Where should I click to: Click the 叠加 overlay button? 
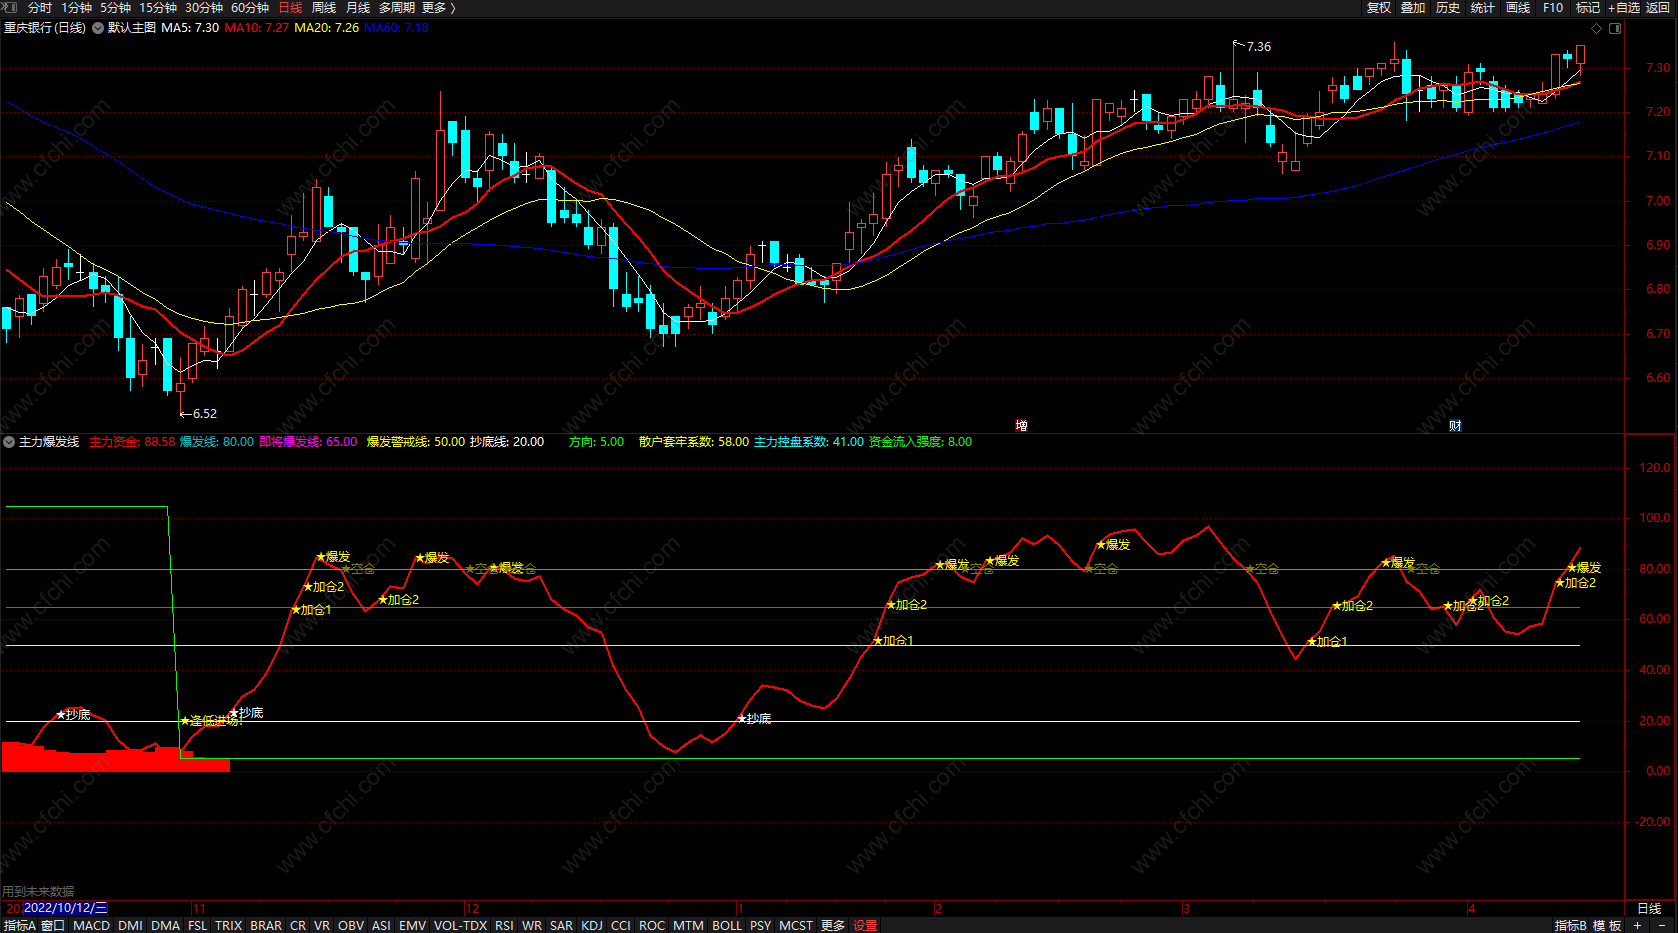[1413, 7]
